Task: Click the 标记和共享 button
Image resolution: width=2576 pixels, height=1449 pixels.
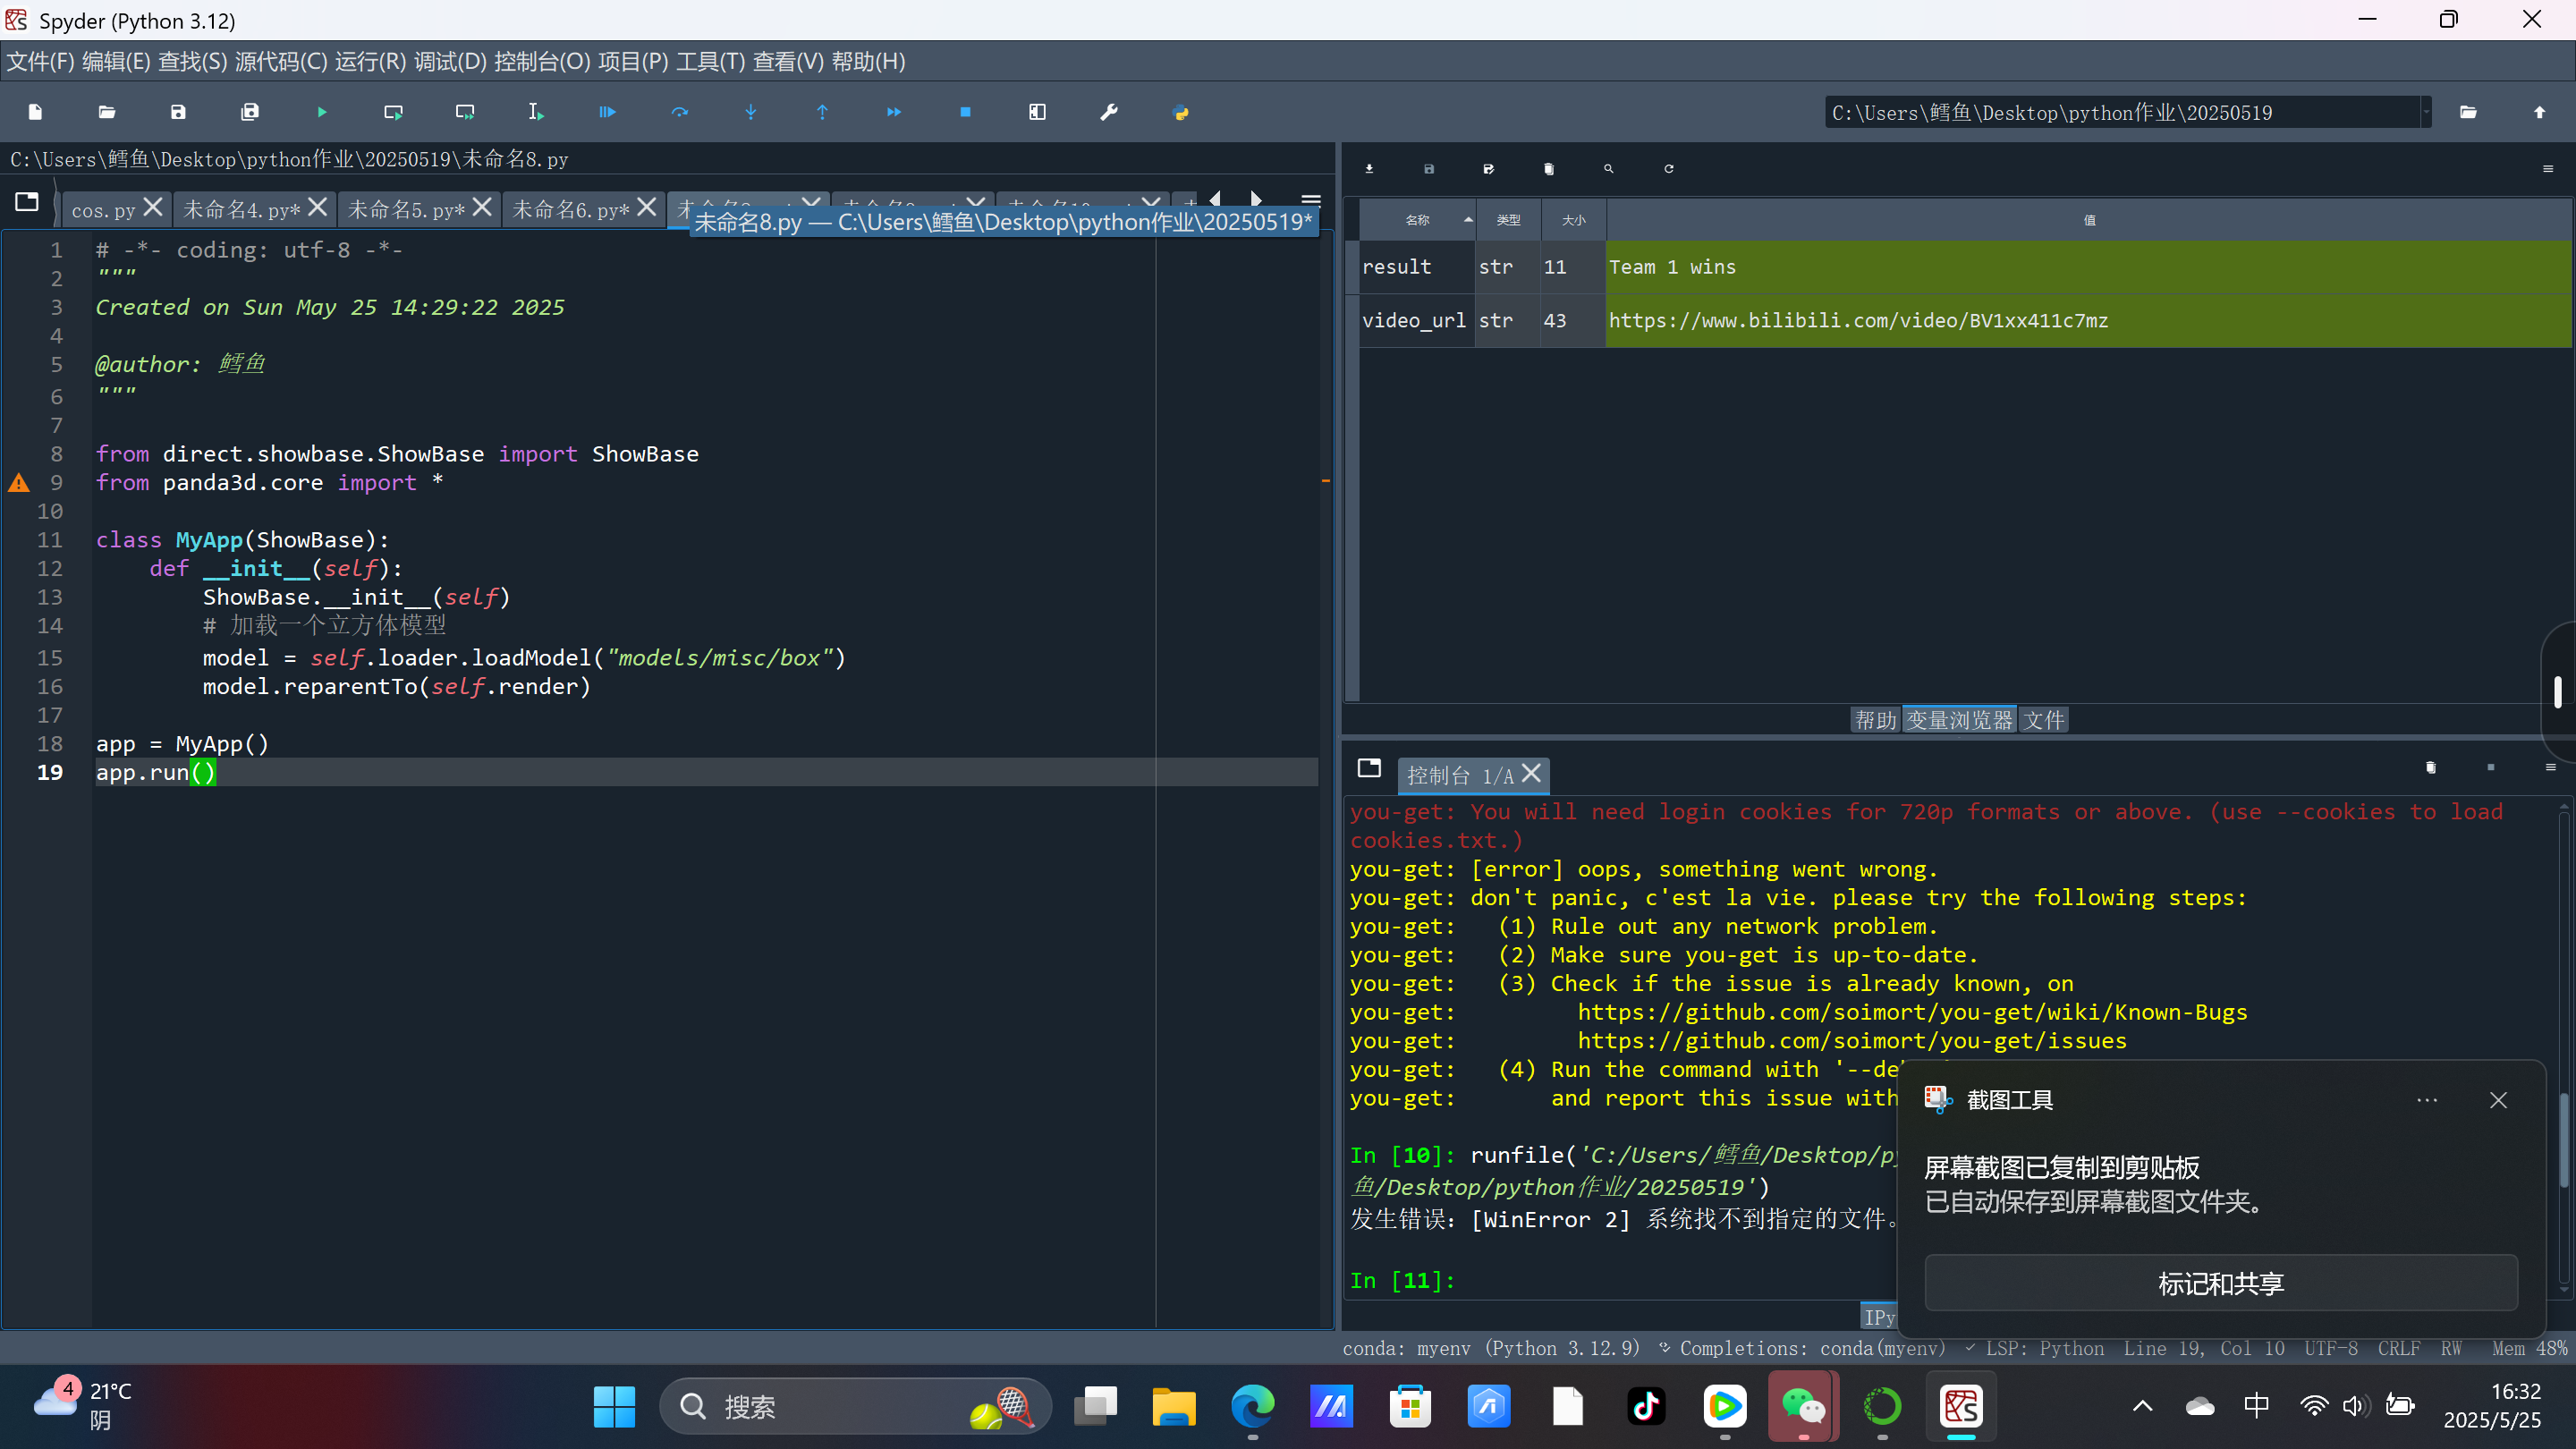Action: click(2220, 1283)
